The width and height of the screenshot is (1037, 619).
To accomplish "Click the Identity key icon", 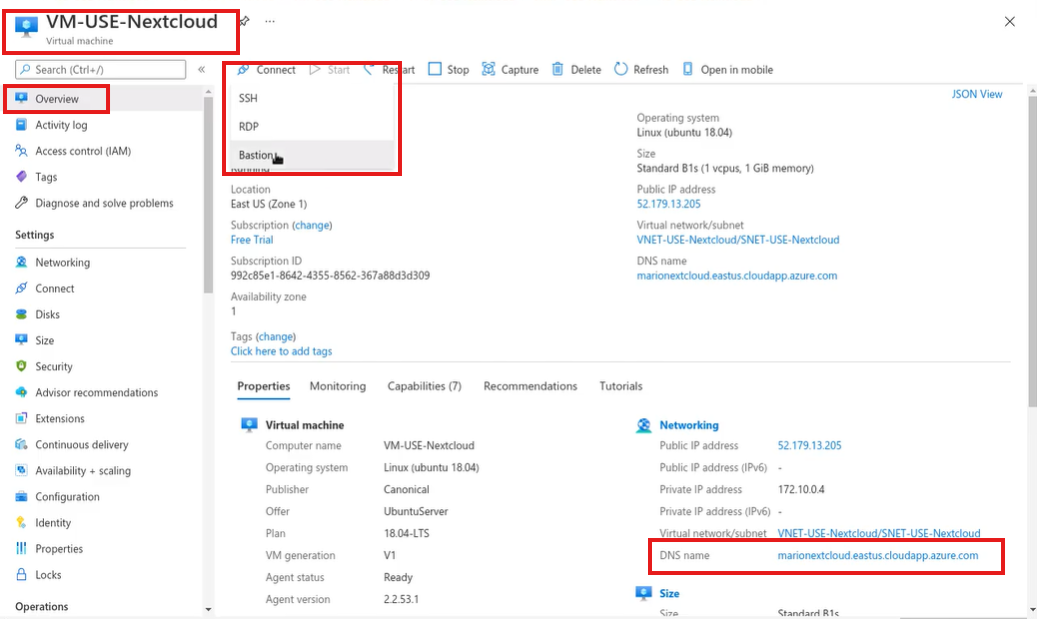I will 21,522.
